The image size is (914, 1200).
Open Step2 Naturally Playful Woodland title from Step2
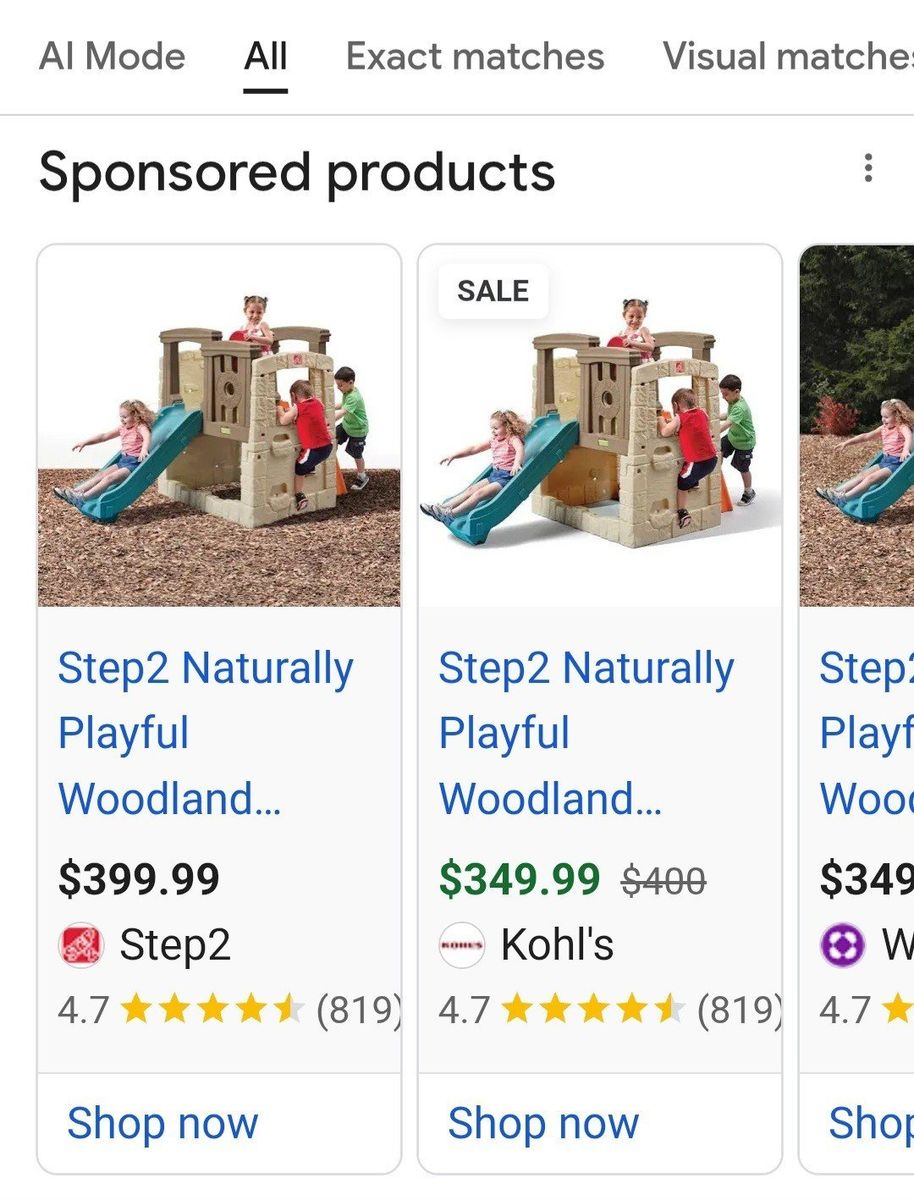(205, 733)
